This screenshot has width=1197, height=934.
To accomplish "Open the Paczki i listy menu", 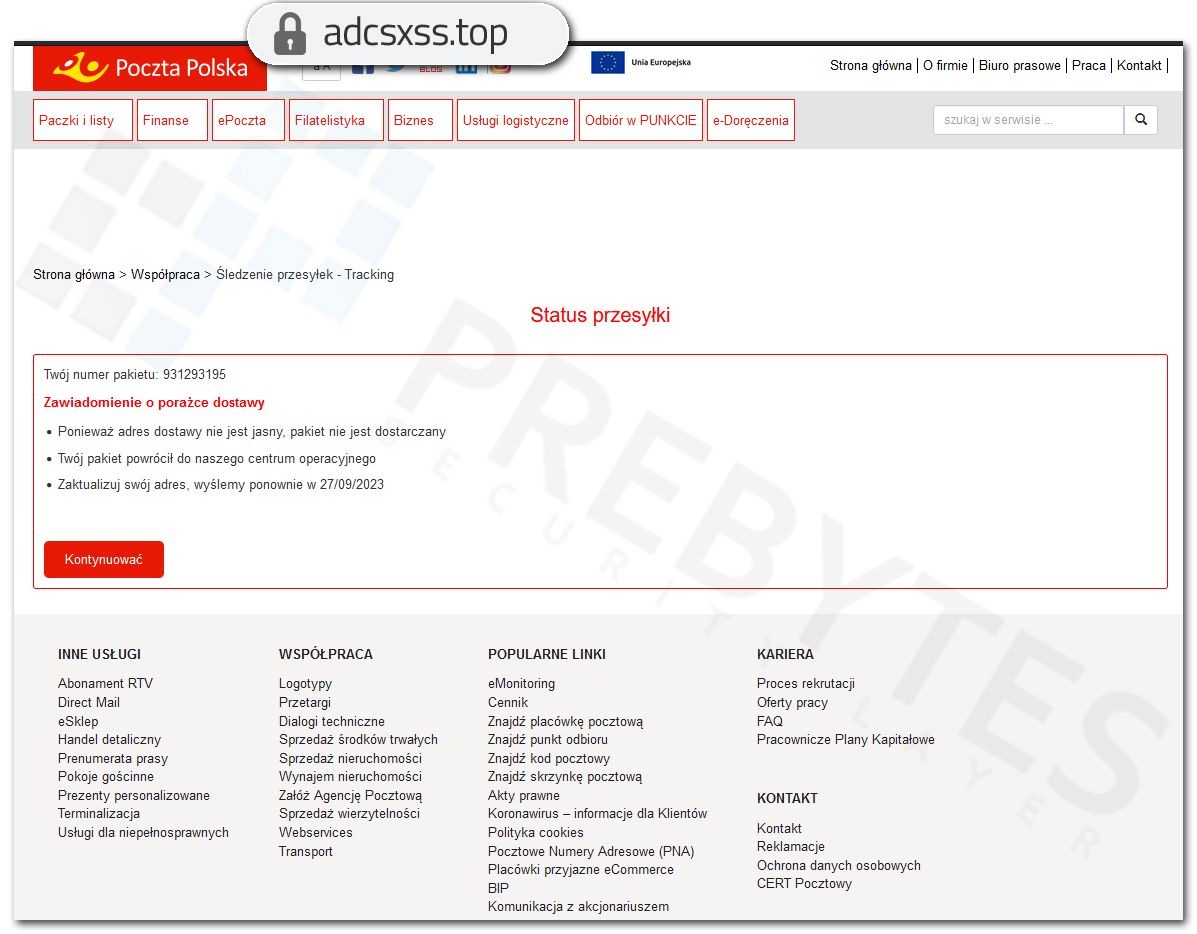I will pos(82,120).
